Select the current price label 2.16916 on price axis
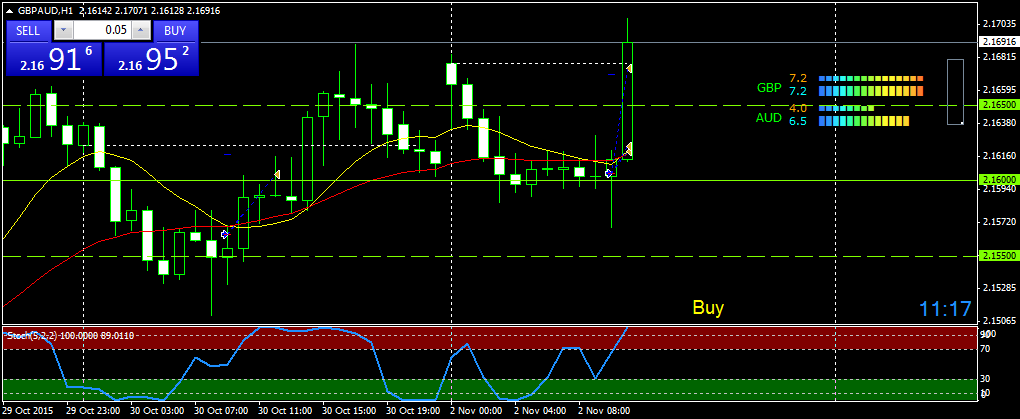Screen dimensions: 1020x419 (x=1000, y=41)
